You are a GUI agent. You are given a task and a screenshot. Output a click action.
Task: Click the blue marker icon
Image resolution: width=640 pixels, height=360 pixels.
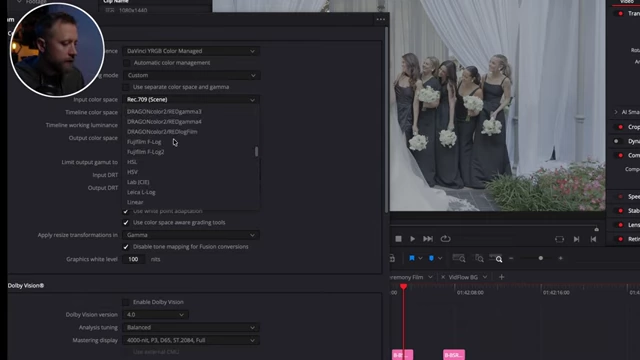[431, 258]
